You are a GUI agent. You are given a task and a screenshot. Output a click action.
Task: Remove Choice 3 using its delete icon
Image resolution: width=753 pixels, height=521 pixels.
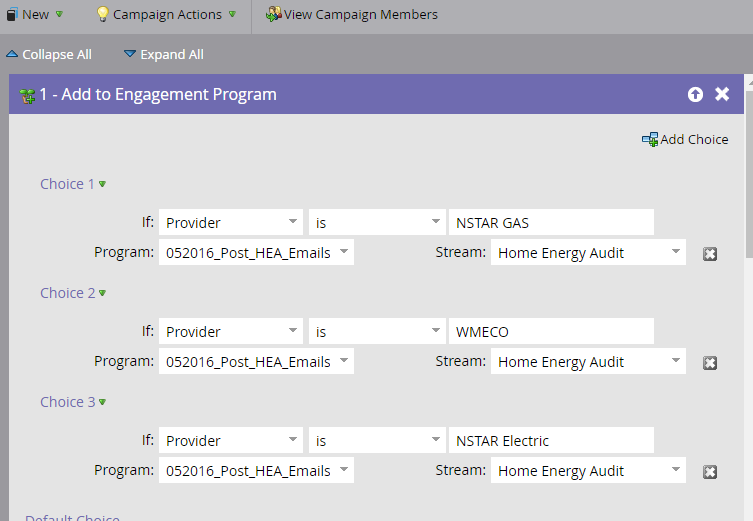(x=710, y=472)
